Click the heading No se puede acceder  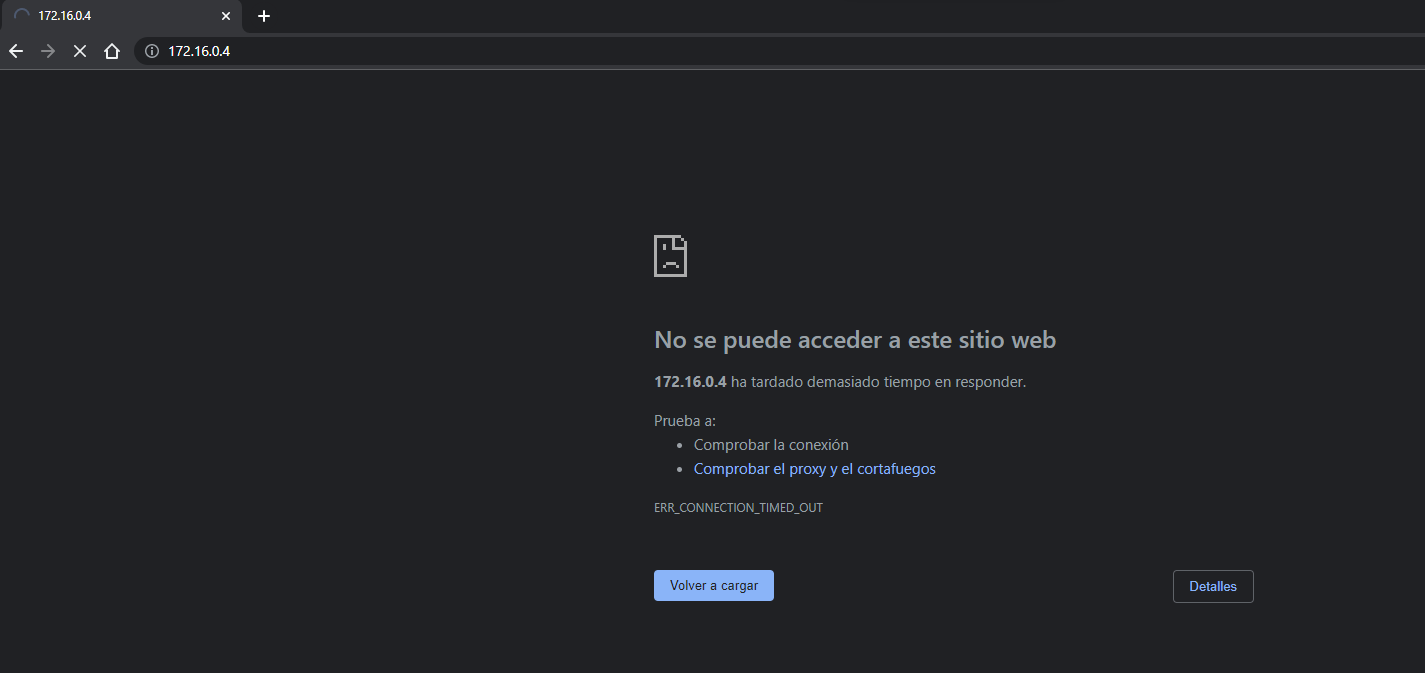855,340
